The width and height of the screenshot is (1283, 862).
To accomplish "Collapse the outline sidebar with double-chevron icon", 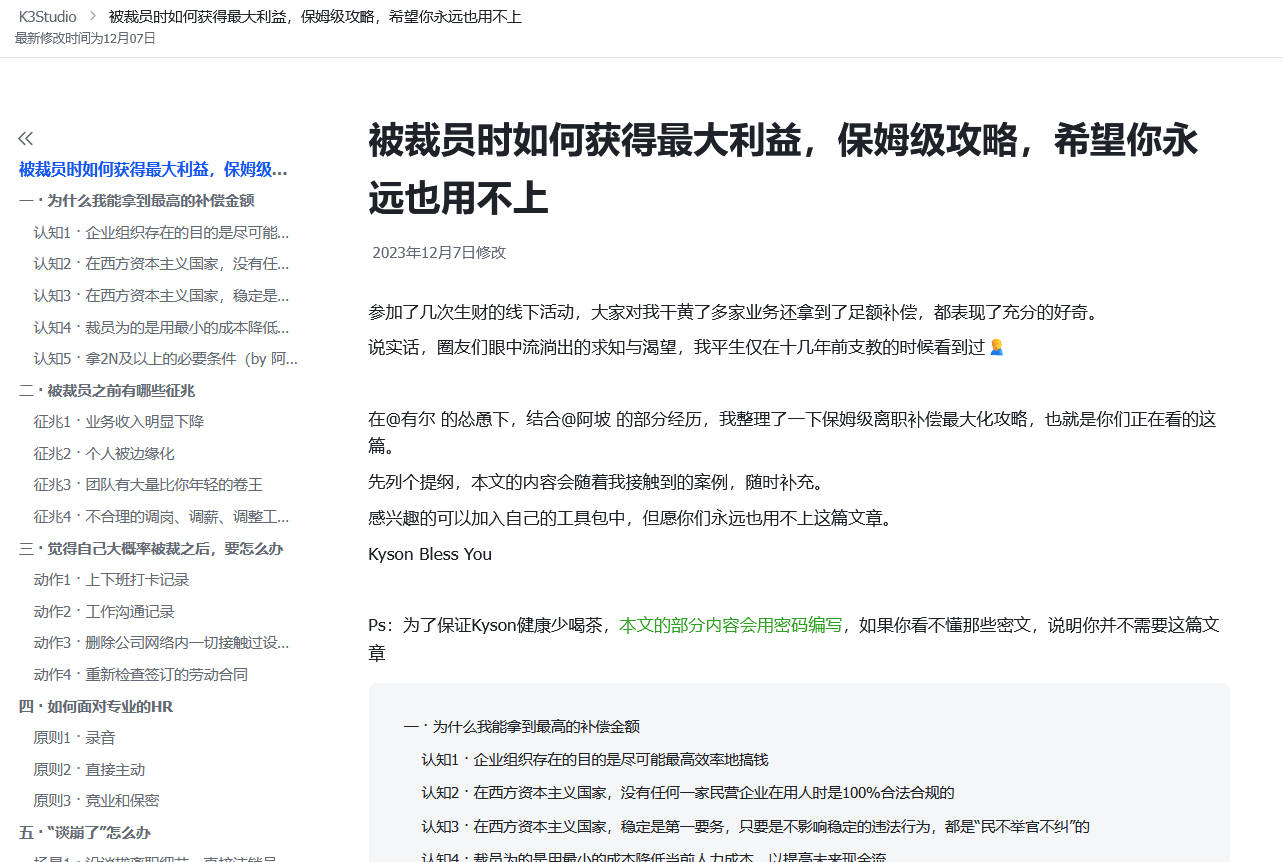I will point(26,138).
